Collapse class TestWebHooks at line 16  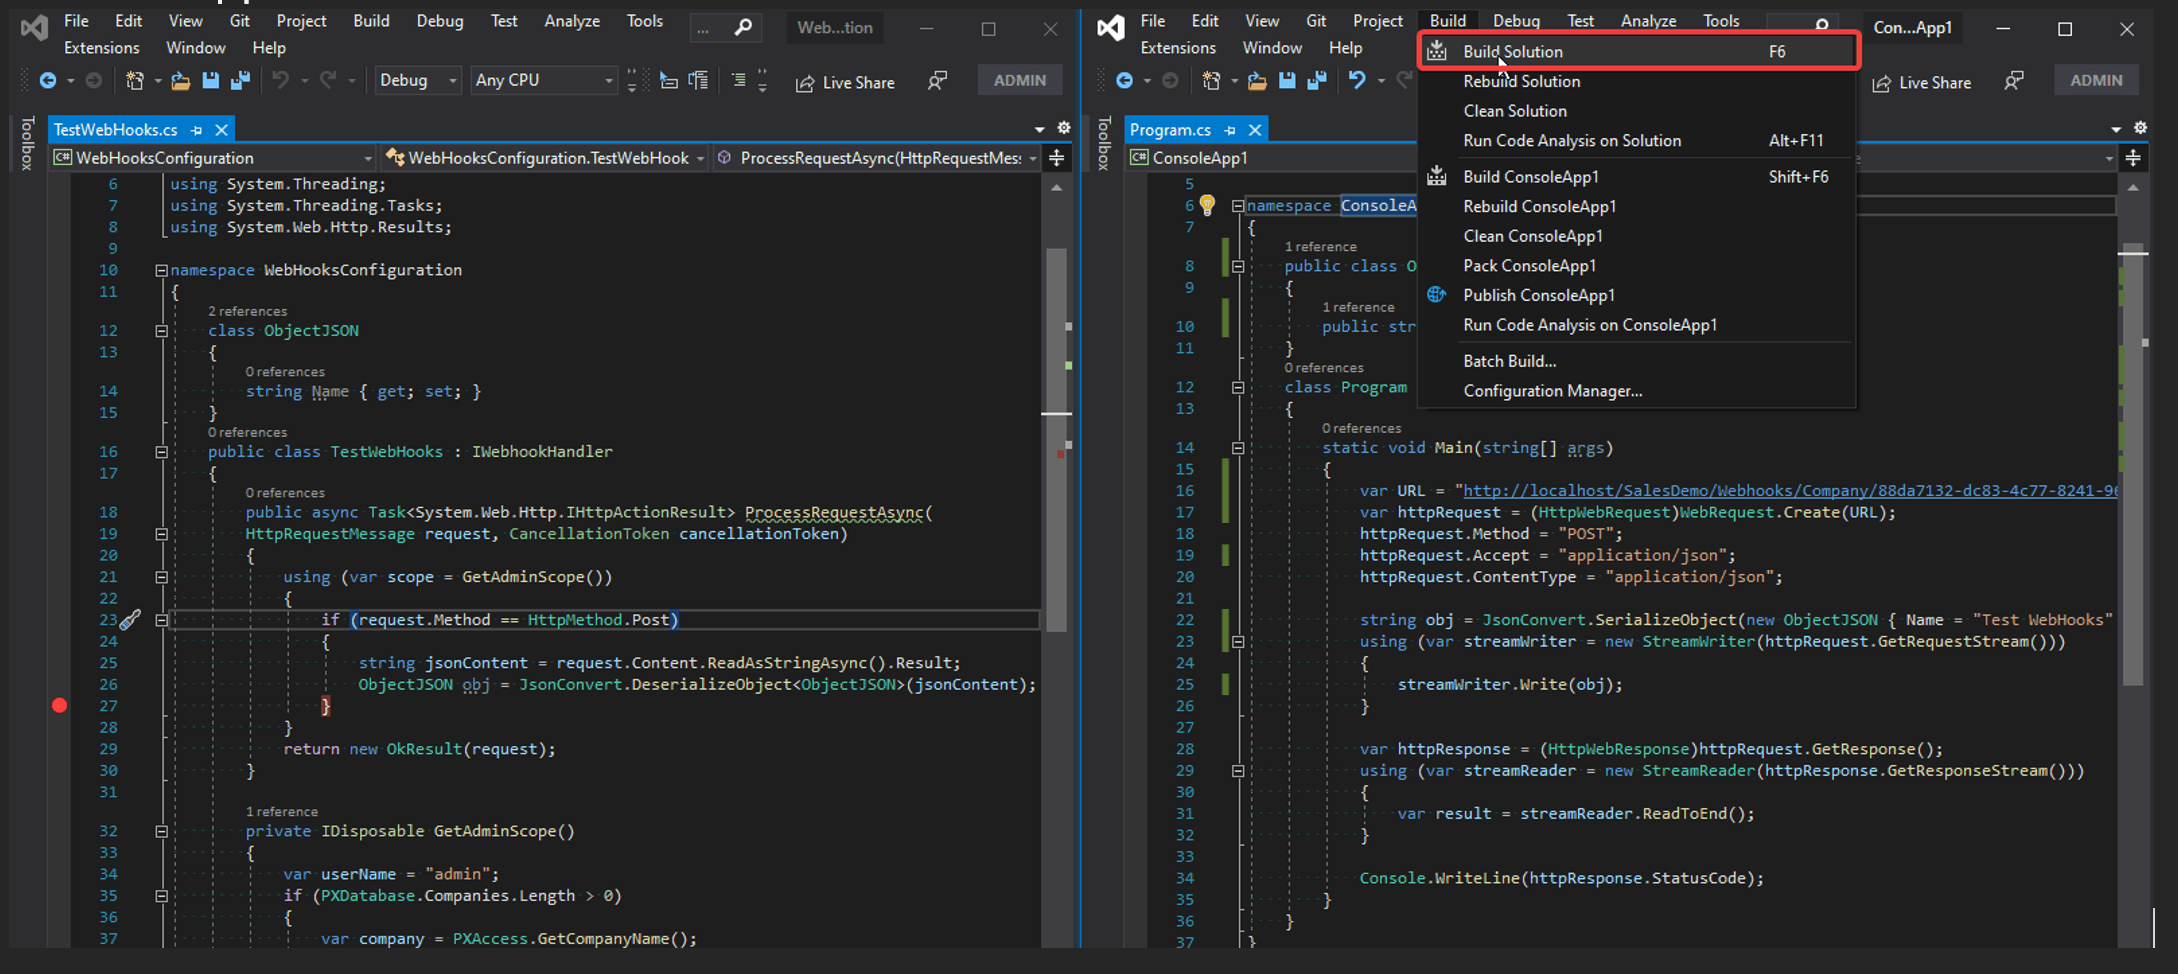point(161,452)
